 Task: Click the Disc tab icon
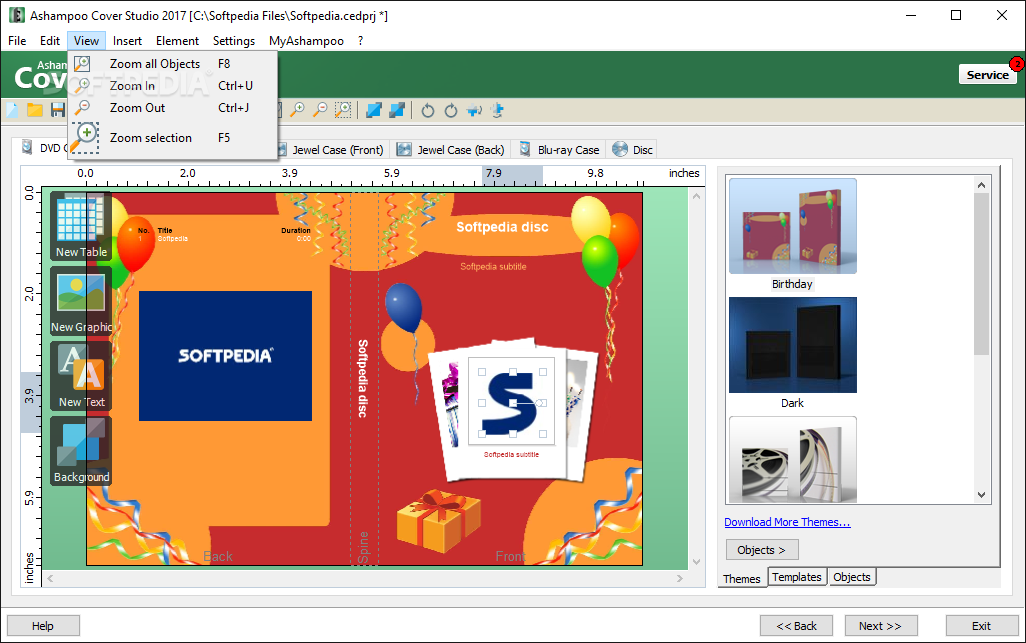click(x=620, y=149)
